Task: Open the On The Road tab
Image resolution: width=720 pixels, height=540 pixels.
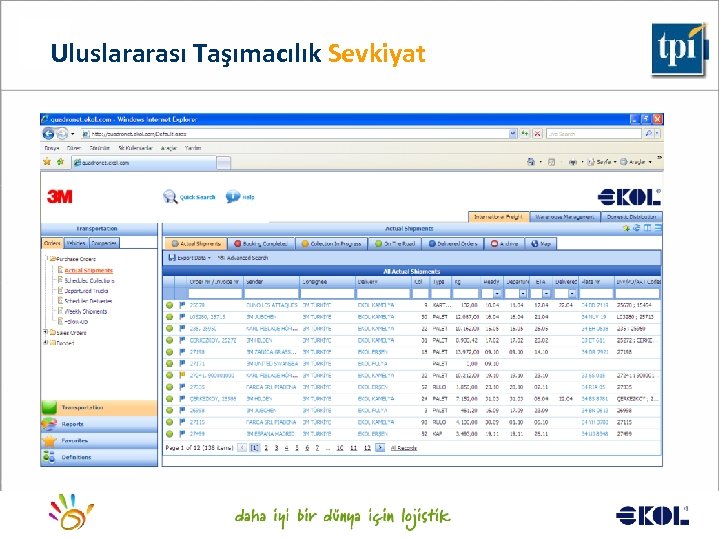Action: coord(395,244)
